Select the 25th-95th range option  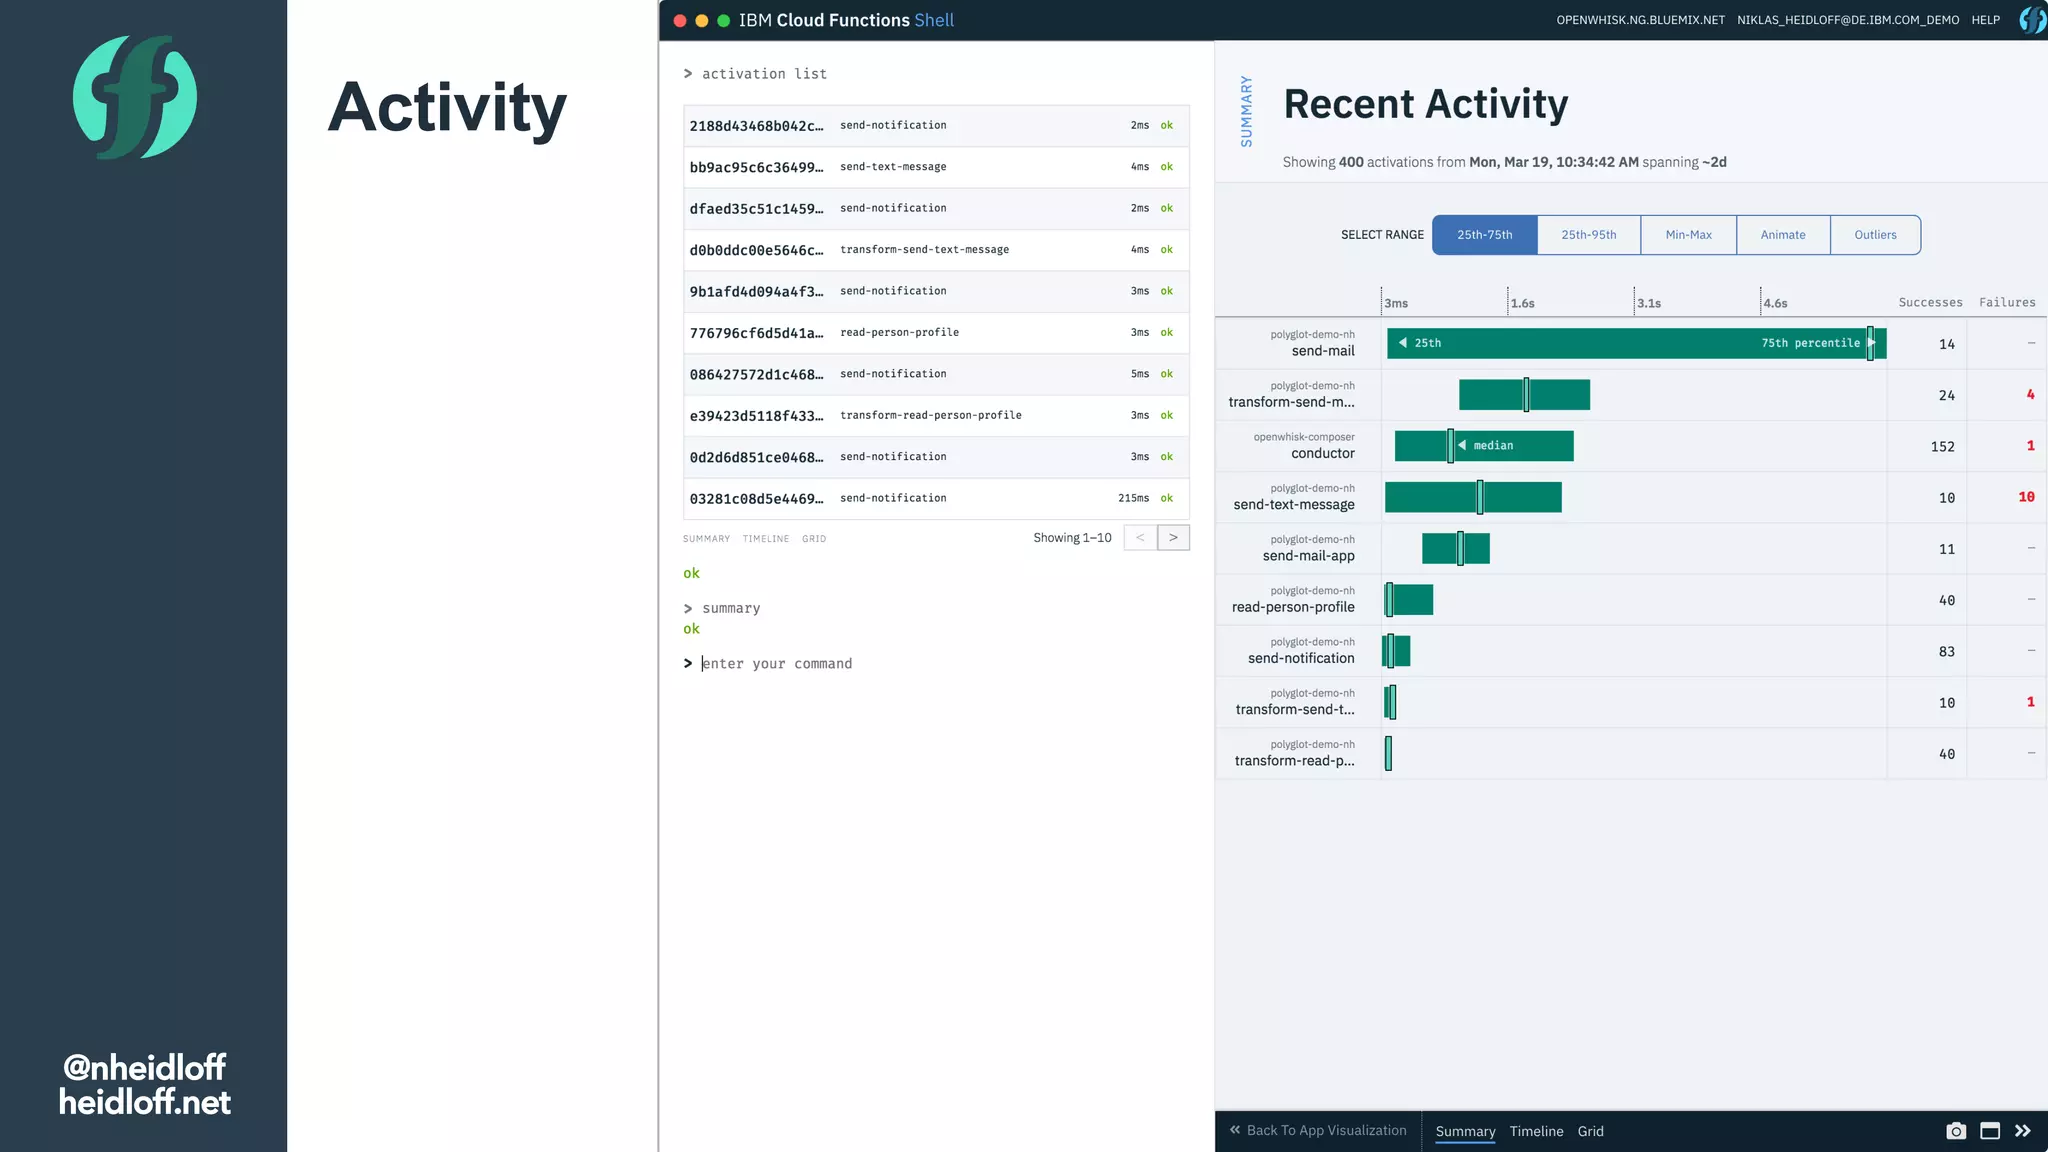pyautogui.click(x=1588, y=235)
